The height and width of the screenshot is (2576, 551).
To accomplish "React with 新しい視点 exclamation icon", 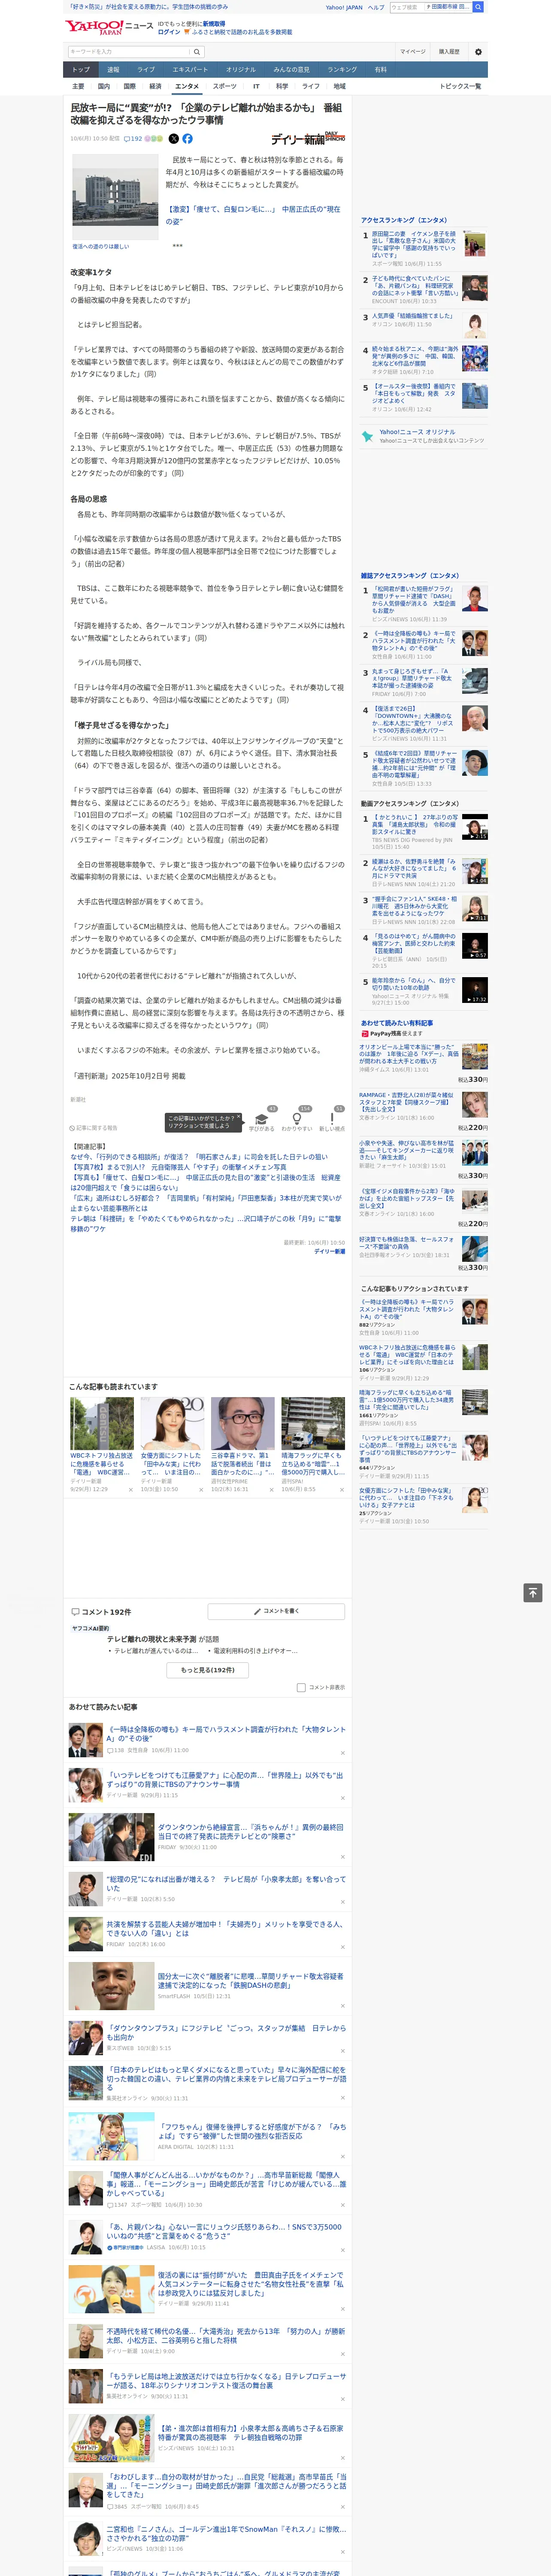I will pyautogui.click(x=332, y=1118).
